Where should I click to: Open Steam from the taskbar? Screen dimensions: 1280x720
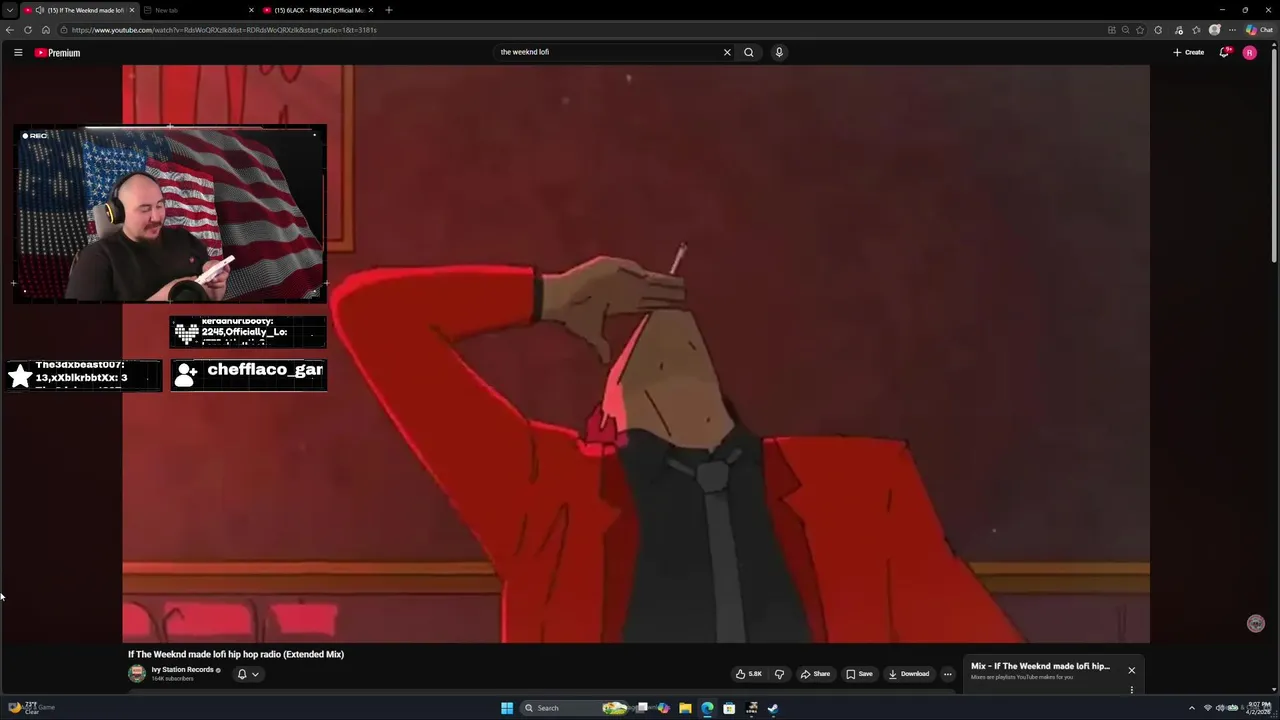point(773,708)
